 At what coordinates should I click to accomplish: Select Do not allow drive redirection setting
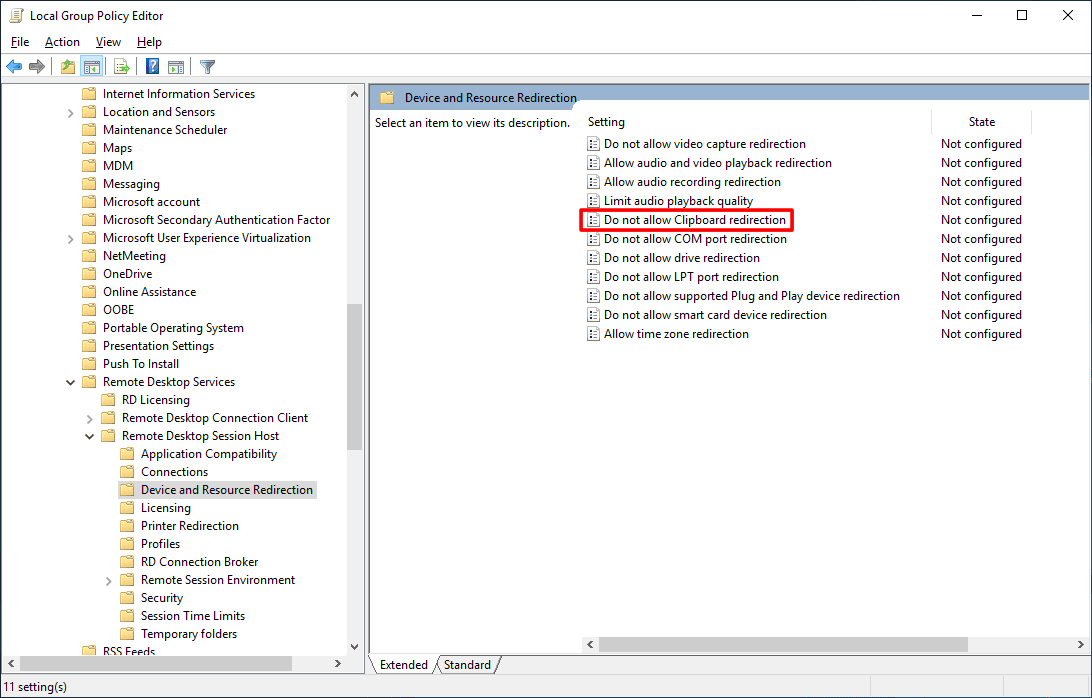pyautogui.click(x=681, y=258)
